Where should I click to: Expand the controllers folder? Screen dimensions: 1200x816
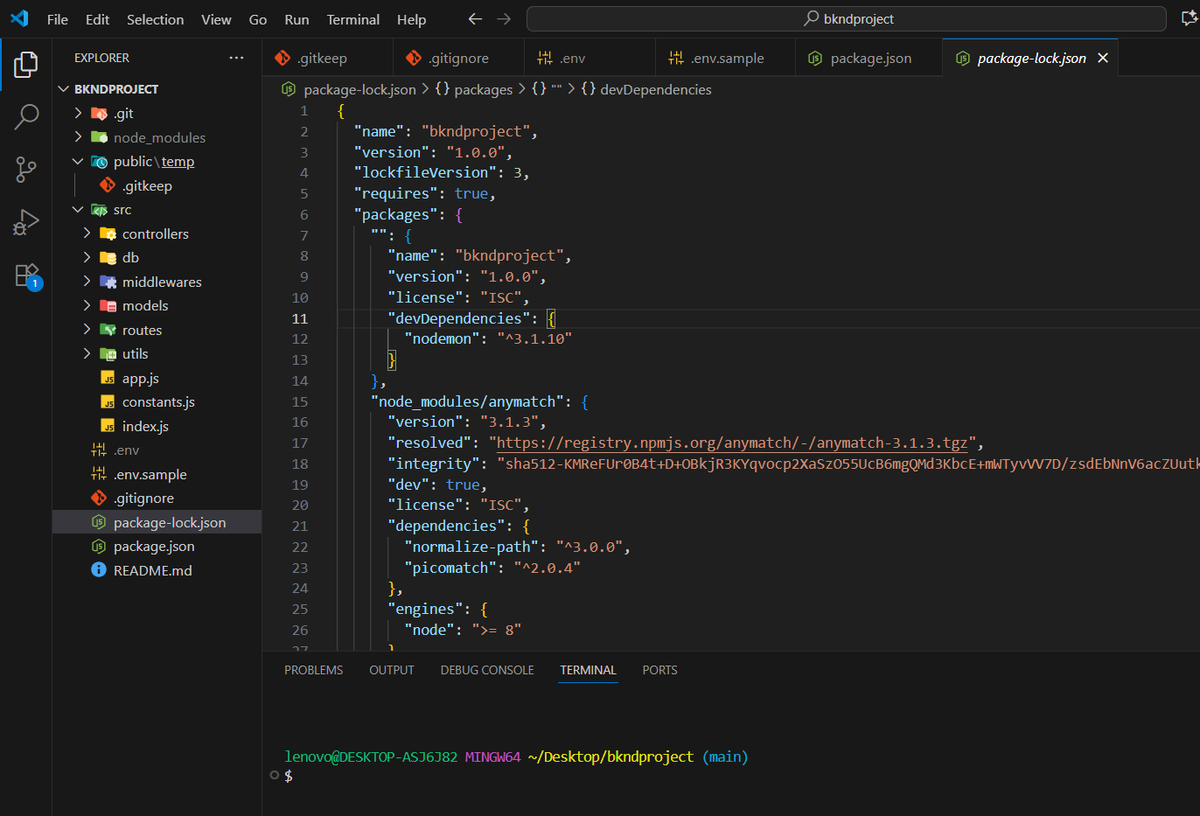click(87, 234)
